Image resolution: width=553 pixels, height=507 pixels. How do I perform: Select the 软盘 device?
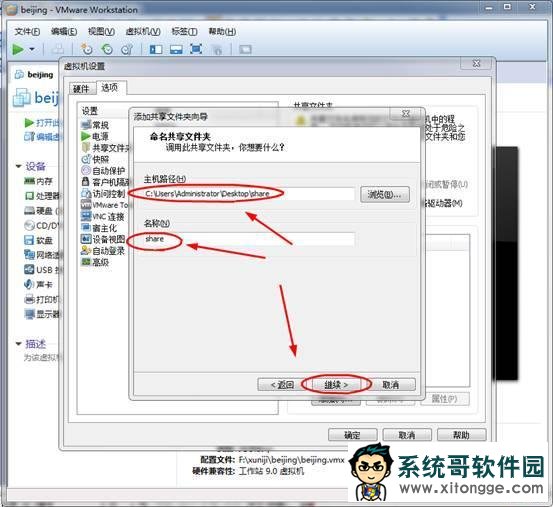pyautogui.click(x=38, y=240)
